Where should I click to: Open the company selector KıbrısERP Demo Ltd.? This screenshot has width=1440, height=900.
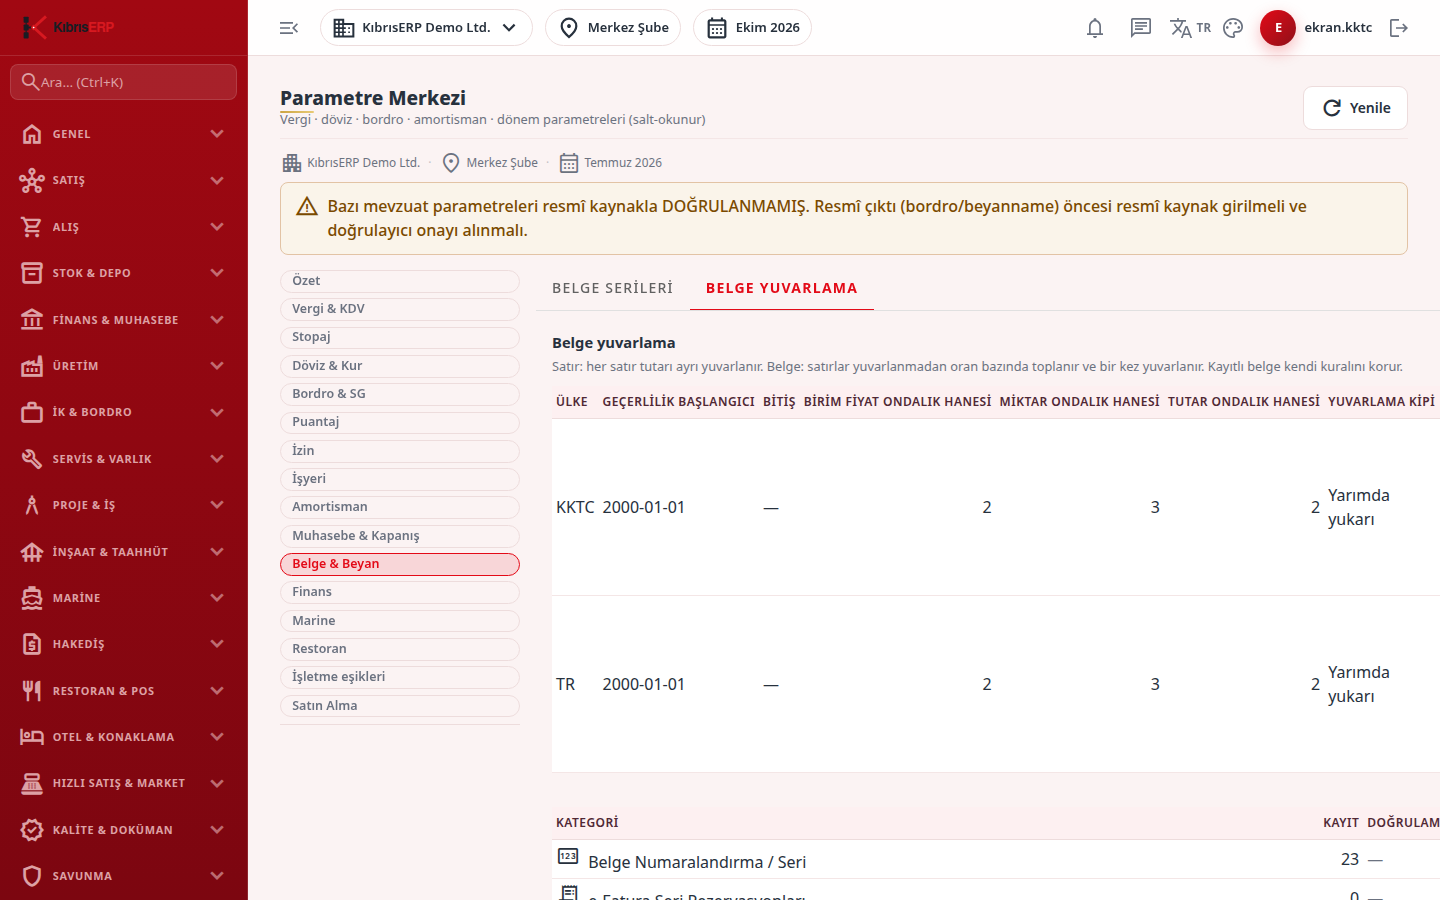point(426,28)
